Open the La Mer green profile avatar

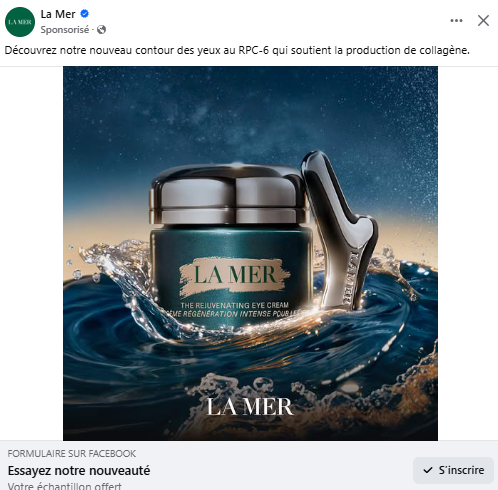(20, 22)
